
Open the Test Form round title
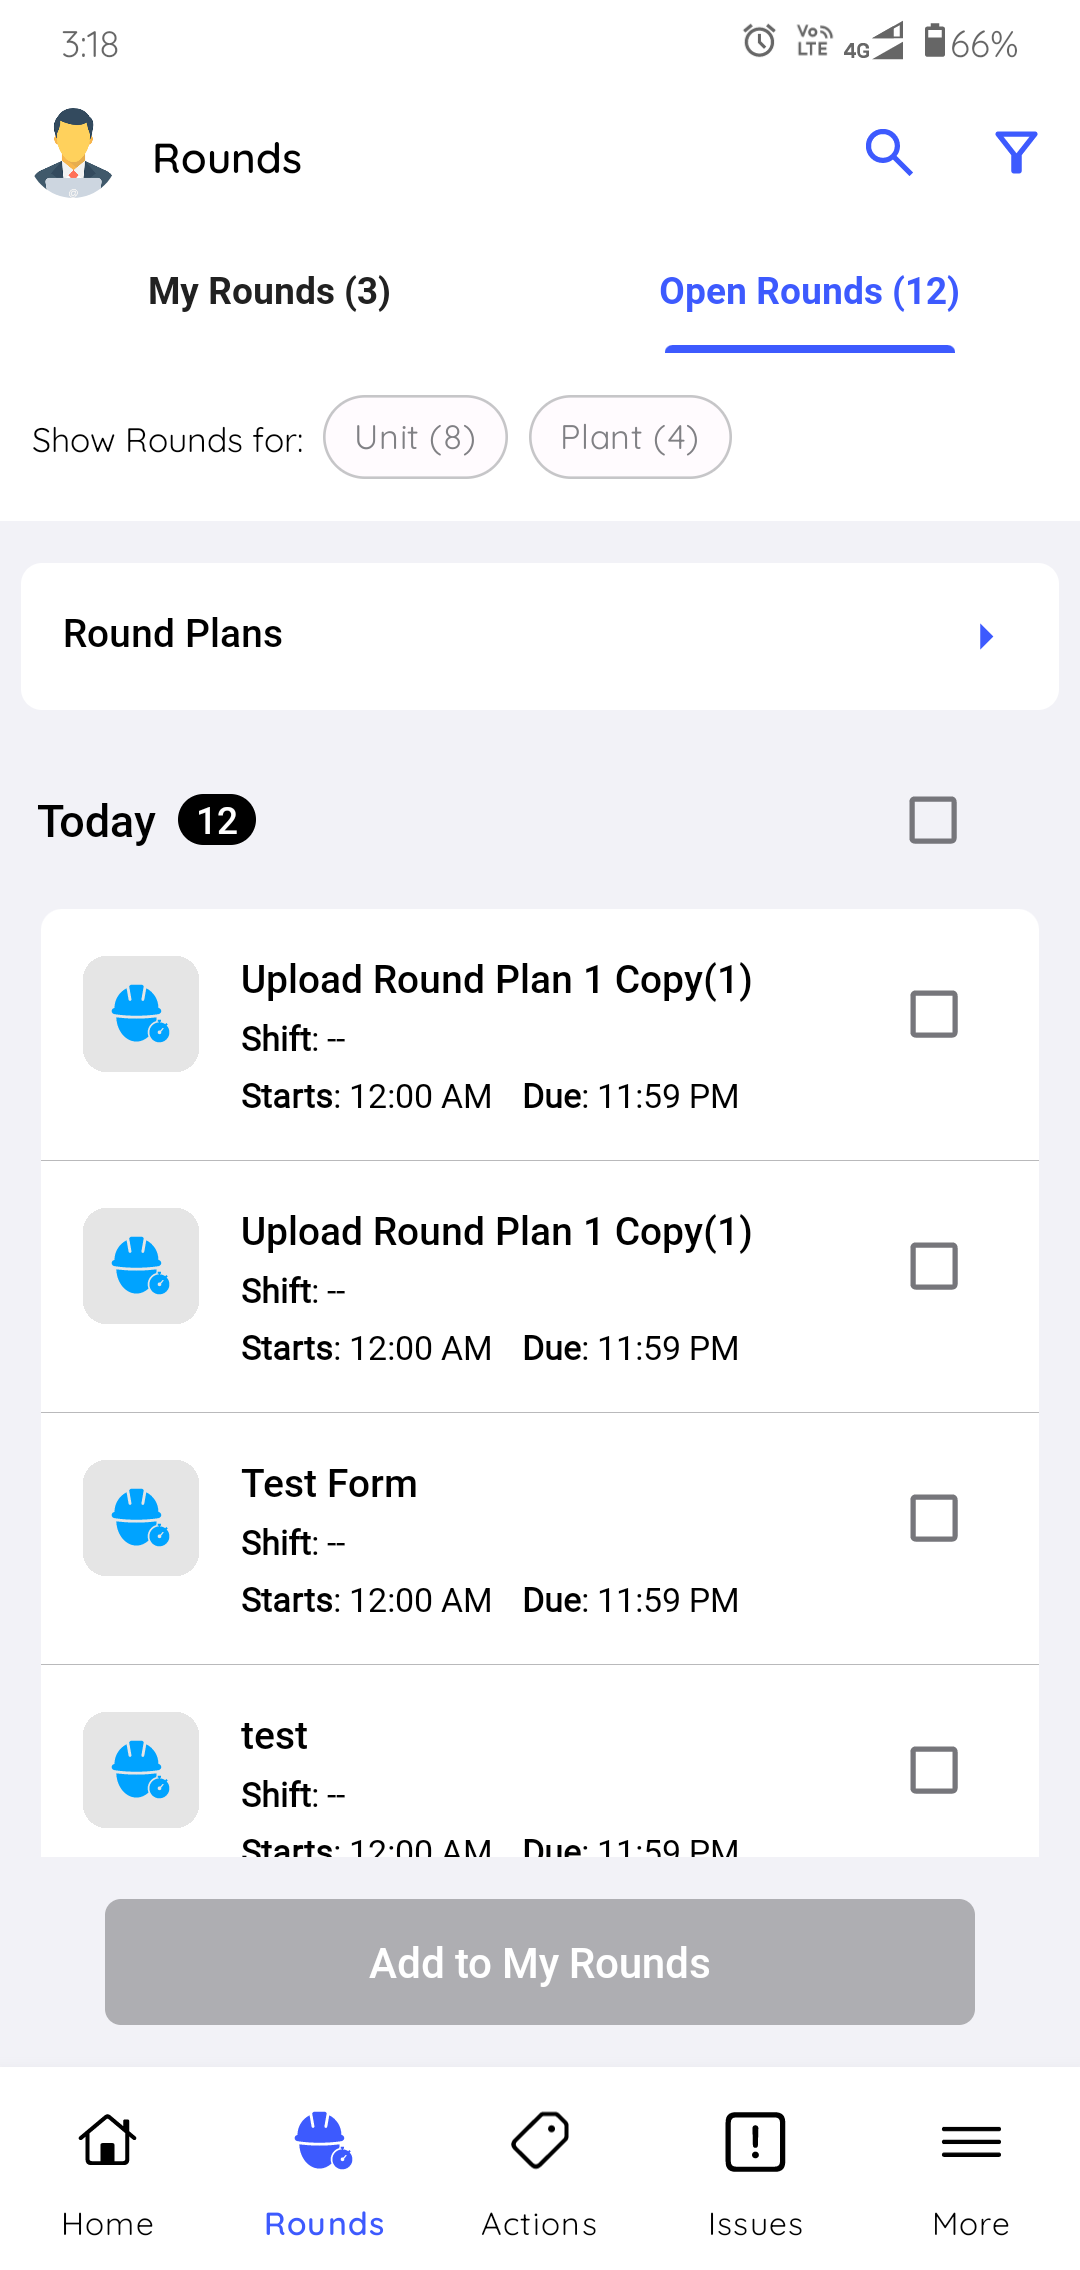point(329,1484)
